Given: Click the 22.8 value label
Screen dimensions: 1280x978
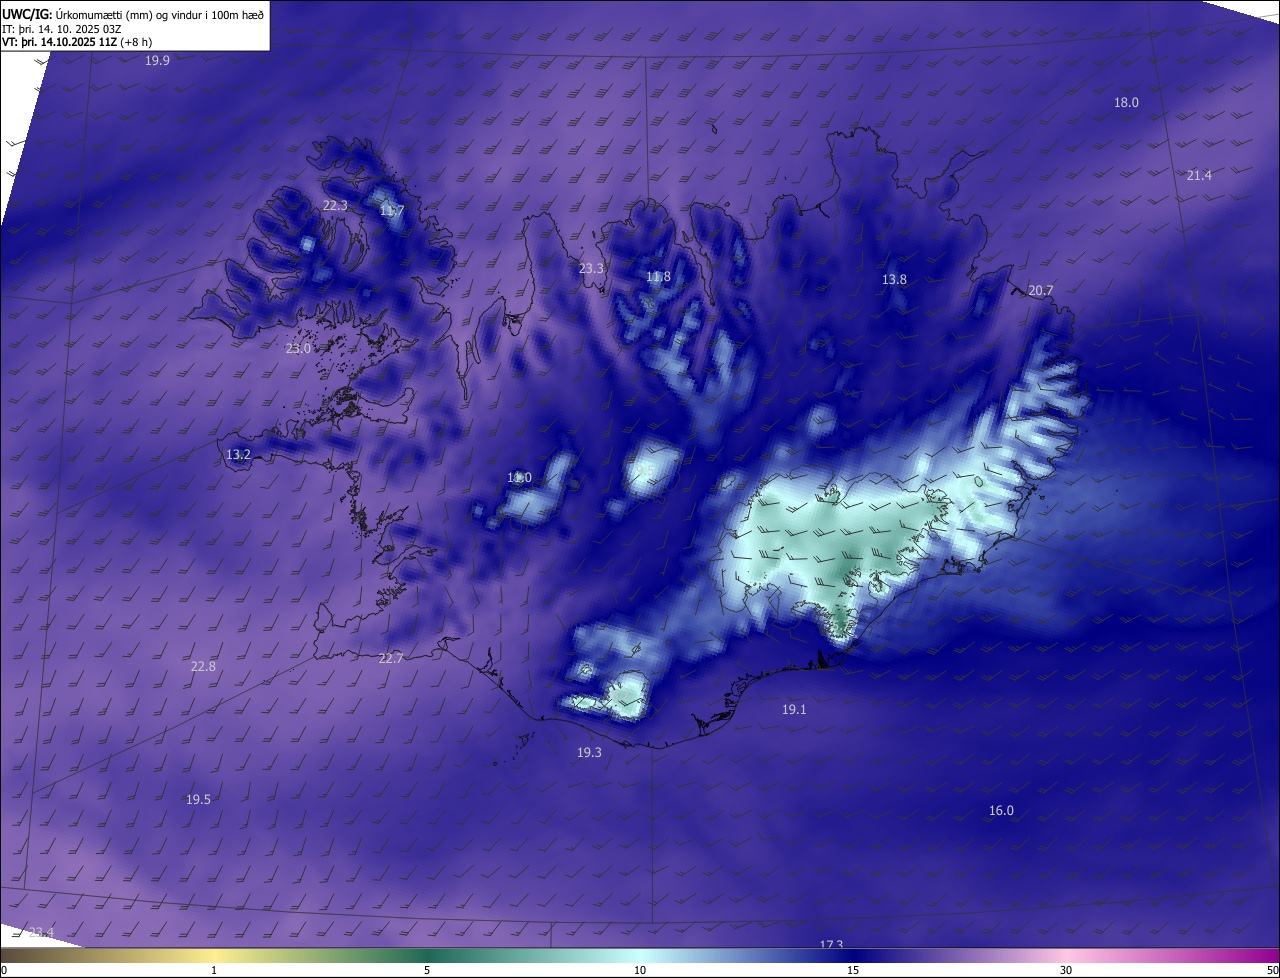Looking at the screenshot, I should [203, 667].
